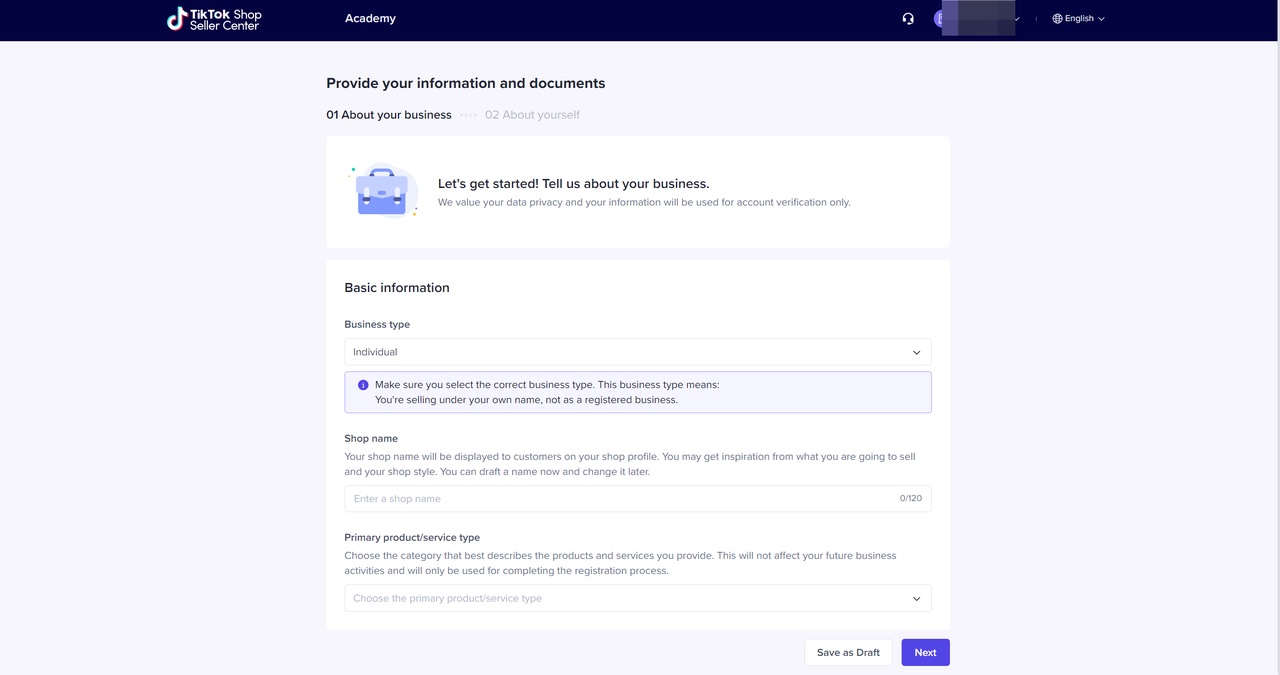Open support via the headset icon
Image resolution: width=1280 pixels, height=675 pixels.
pos(908,18)
